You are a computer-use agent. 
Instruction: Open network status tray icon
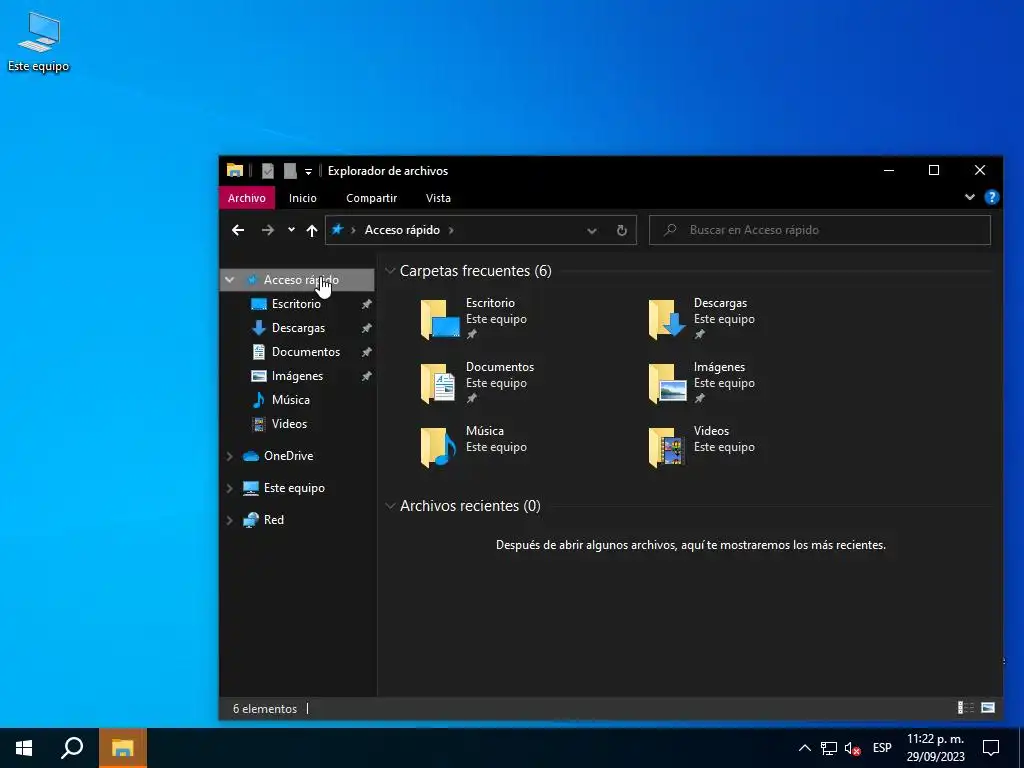pyautogui.click(x=829, y=748)
